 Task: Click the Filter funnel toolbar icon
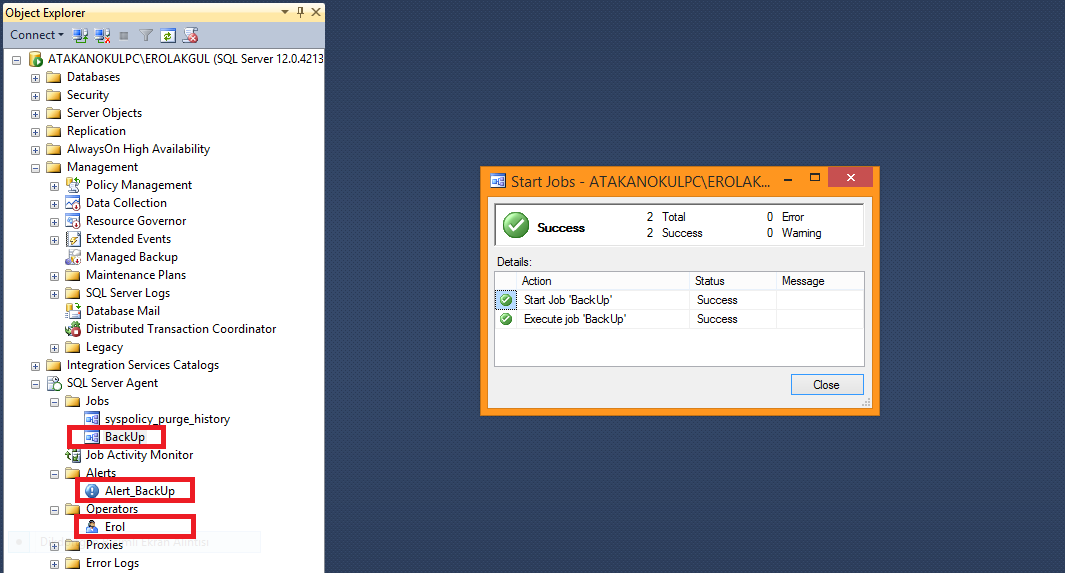coord(146,35)
